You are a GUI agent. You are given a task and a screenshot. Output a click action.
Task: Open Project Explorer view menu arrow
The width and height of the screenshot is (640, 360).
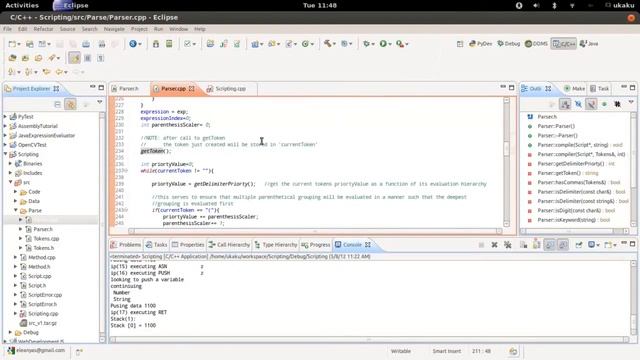[x=100, y=102]
